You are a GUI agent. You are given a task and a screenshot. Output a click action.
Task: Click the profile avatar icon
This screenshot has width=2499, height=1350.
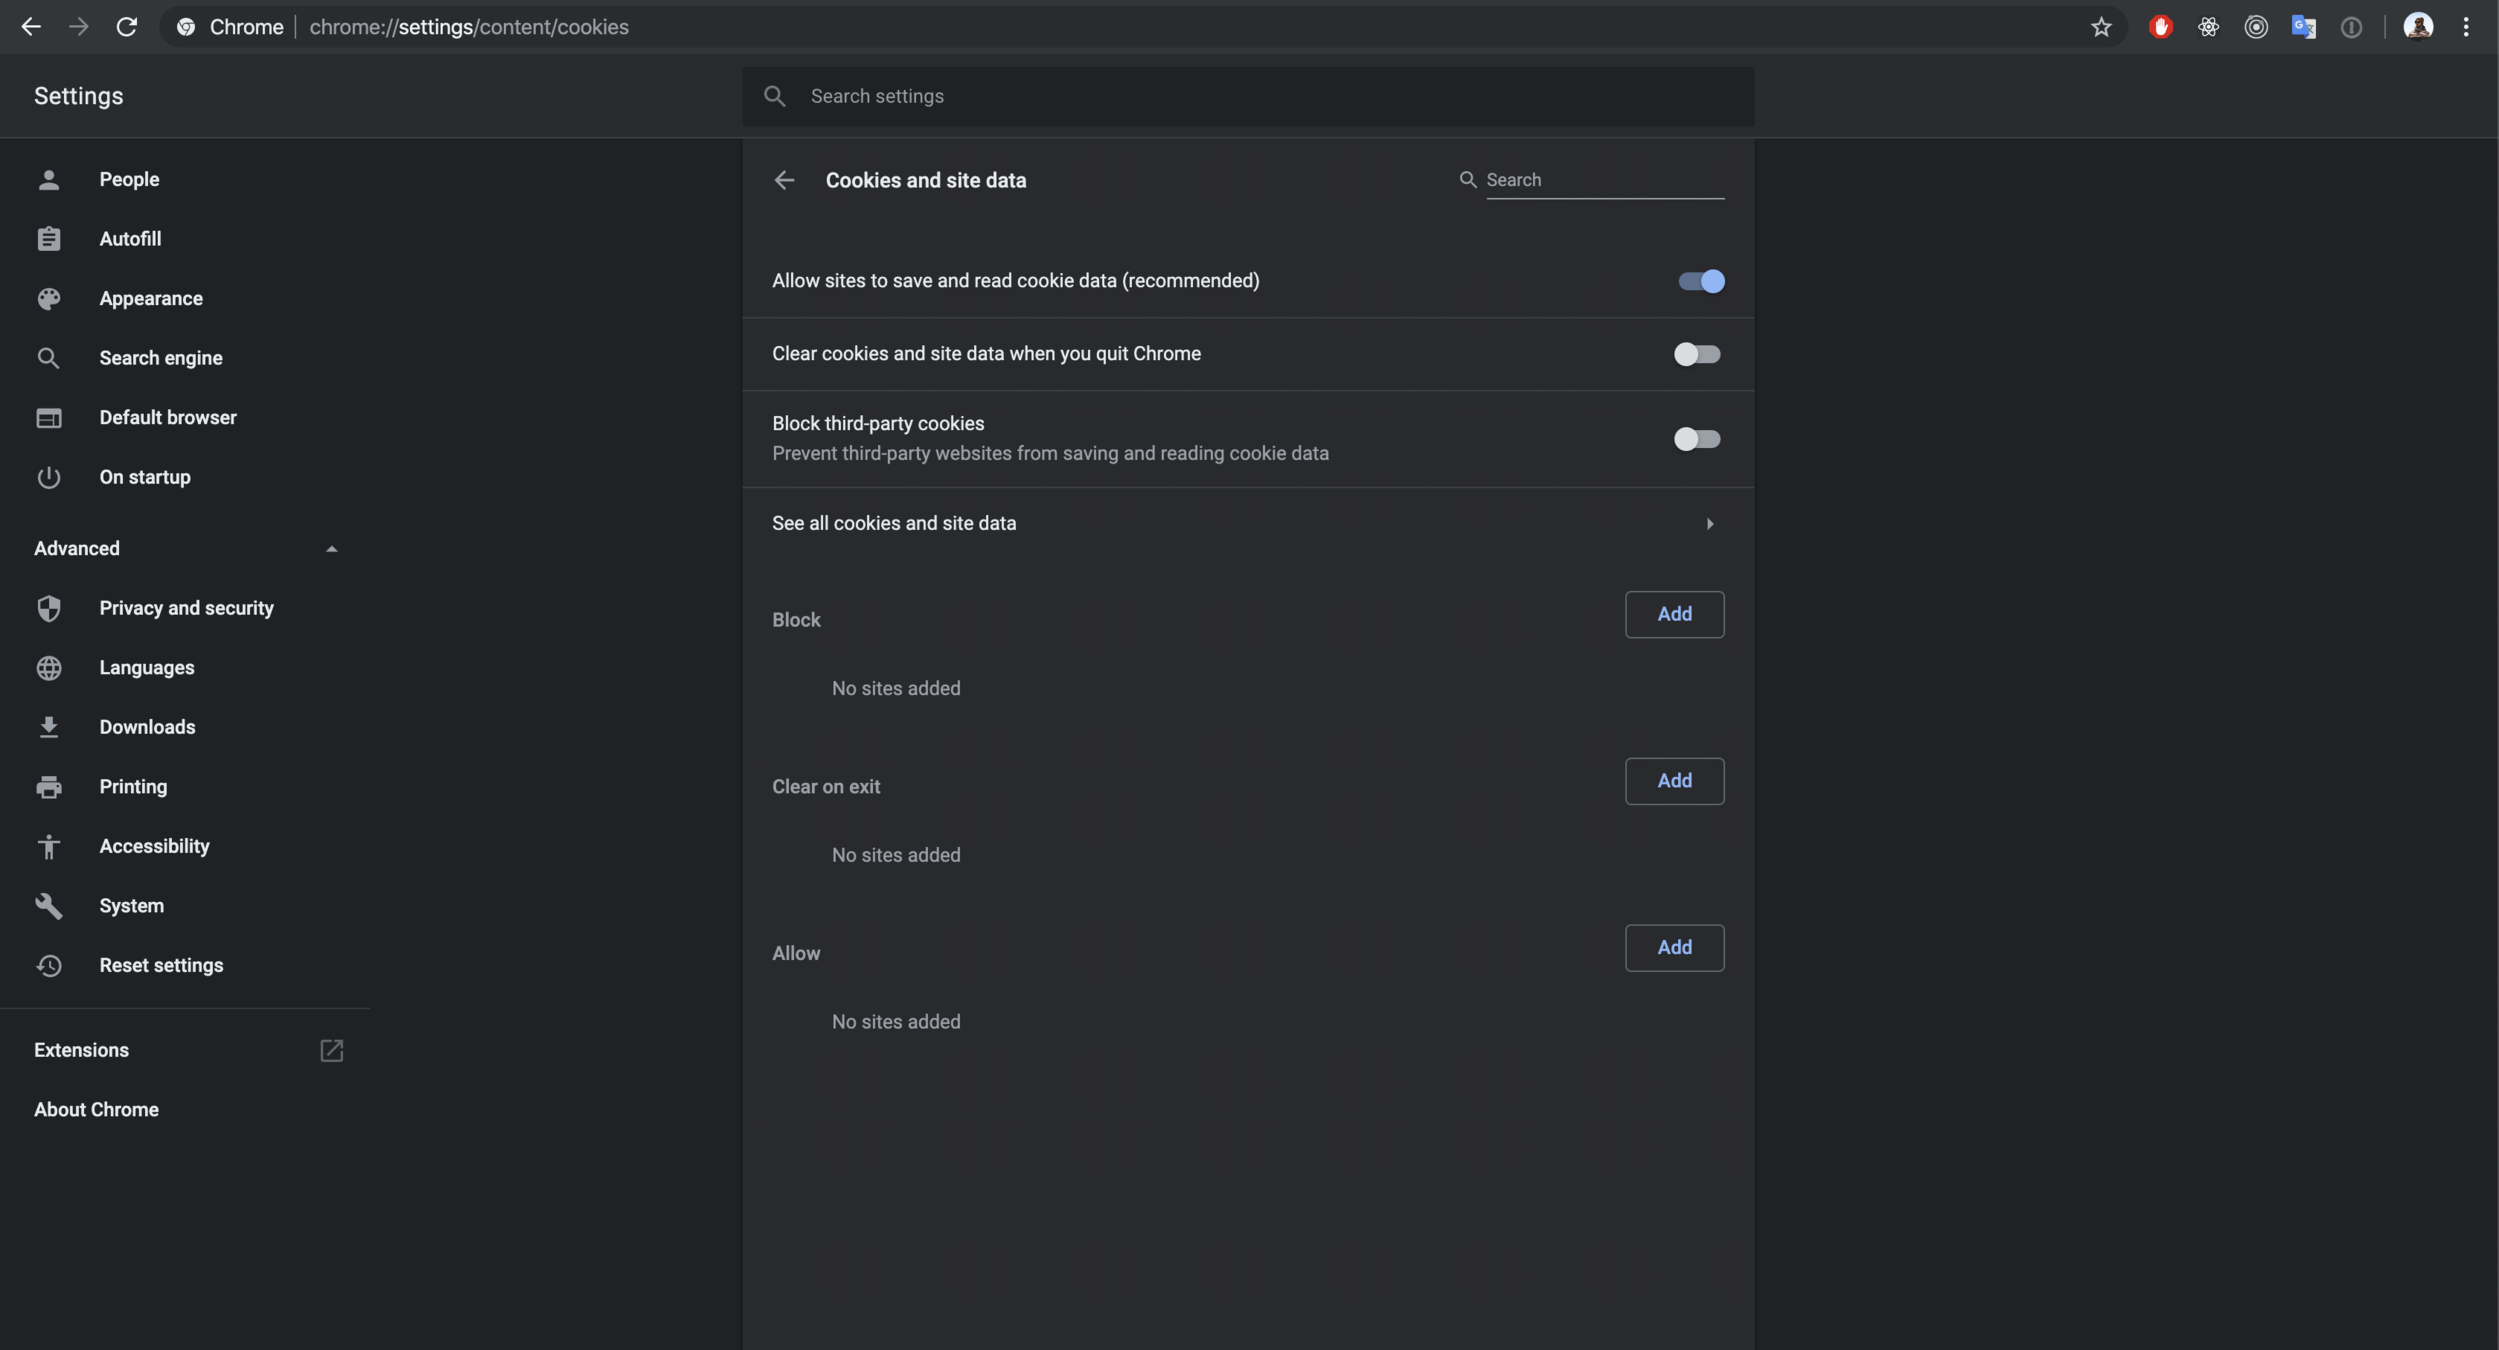point(2417,27)
